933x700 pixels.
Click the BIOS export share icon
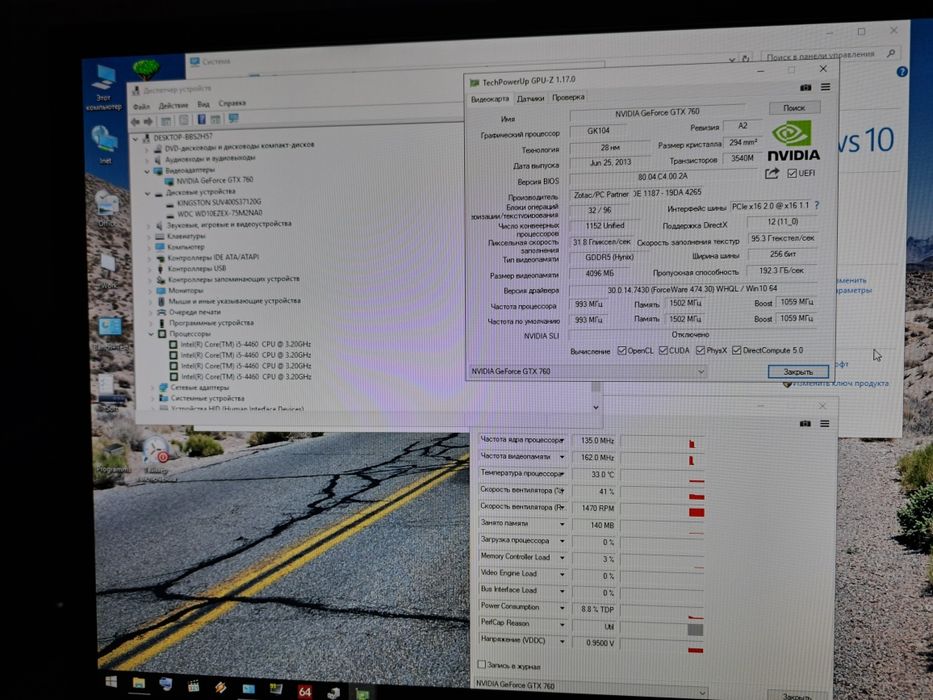click(x=772, y=173)
